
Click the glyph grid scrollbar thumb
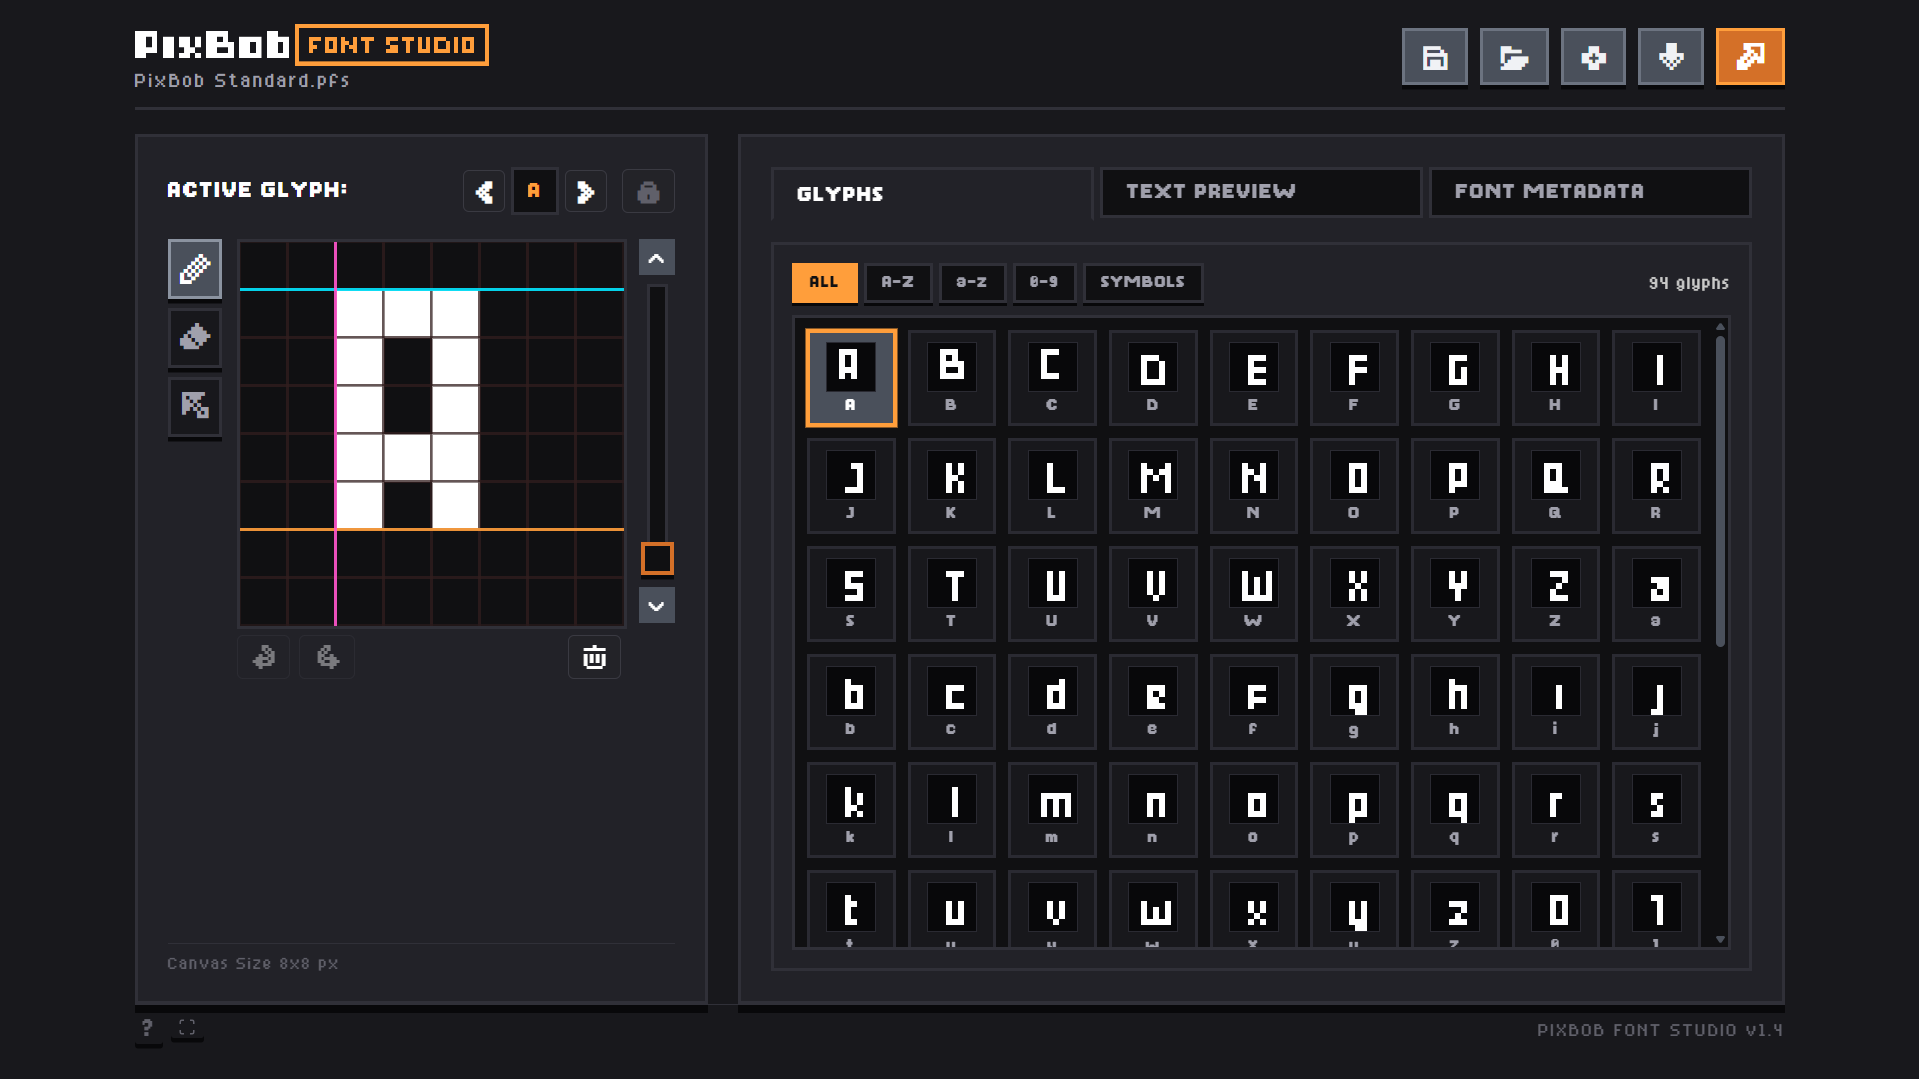click(x=1720, y=491)
